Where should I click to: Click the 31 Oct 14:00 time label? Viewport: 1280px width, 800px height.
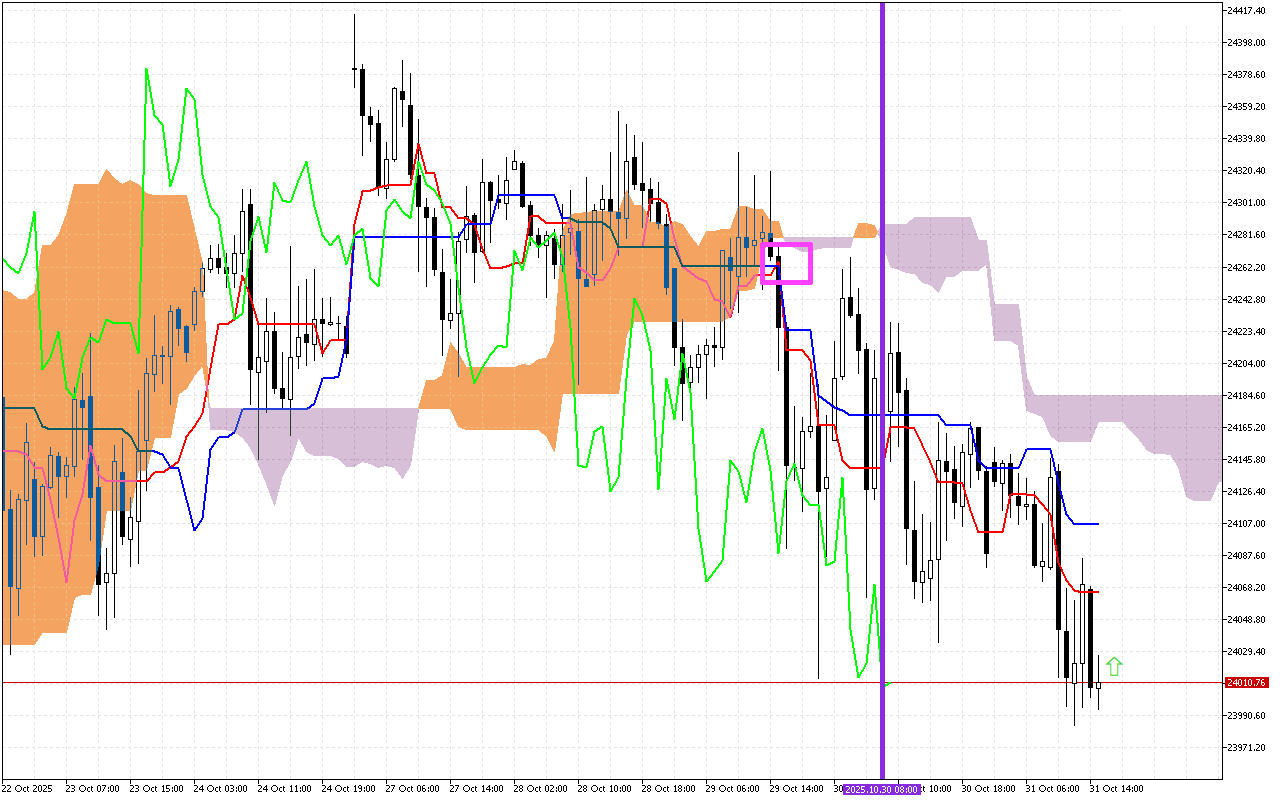(1116, 789)
